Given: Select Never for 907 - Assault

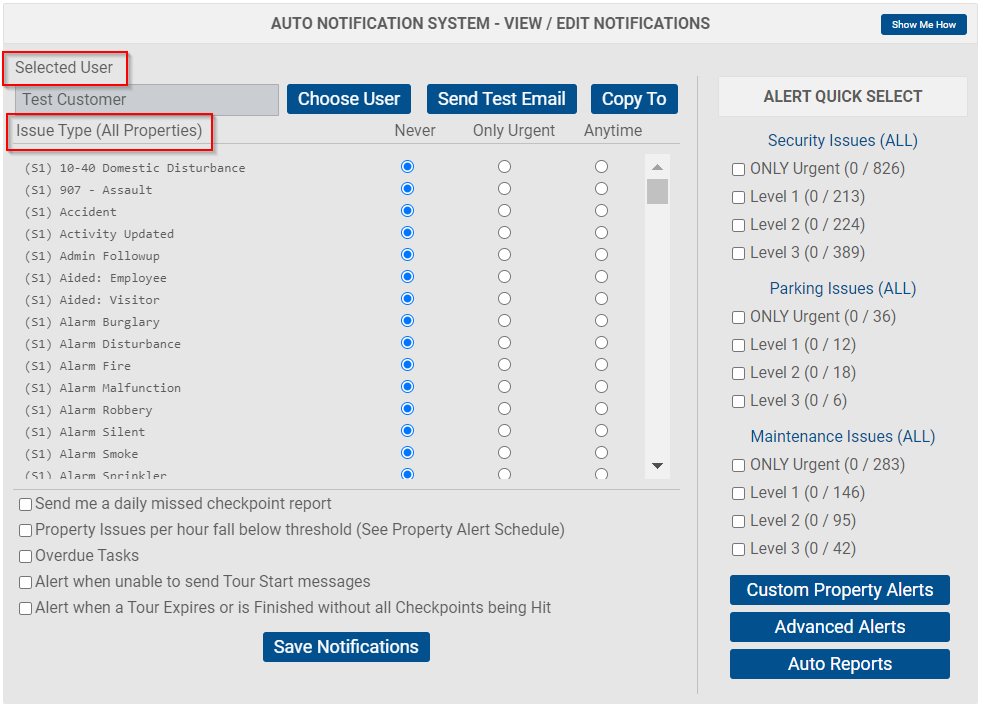Looking at the screenshot, I should [x=407, y=189].
